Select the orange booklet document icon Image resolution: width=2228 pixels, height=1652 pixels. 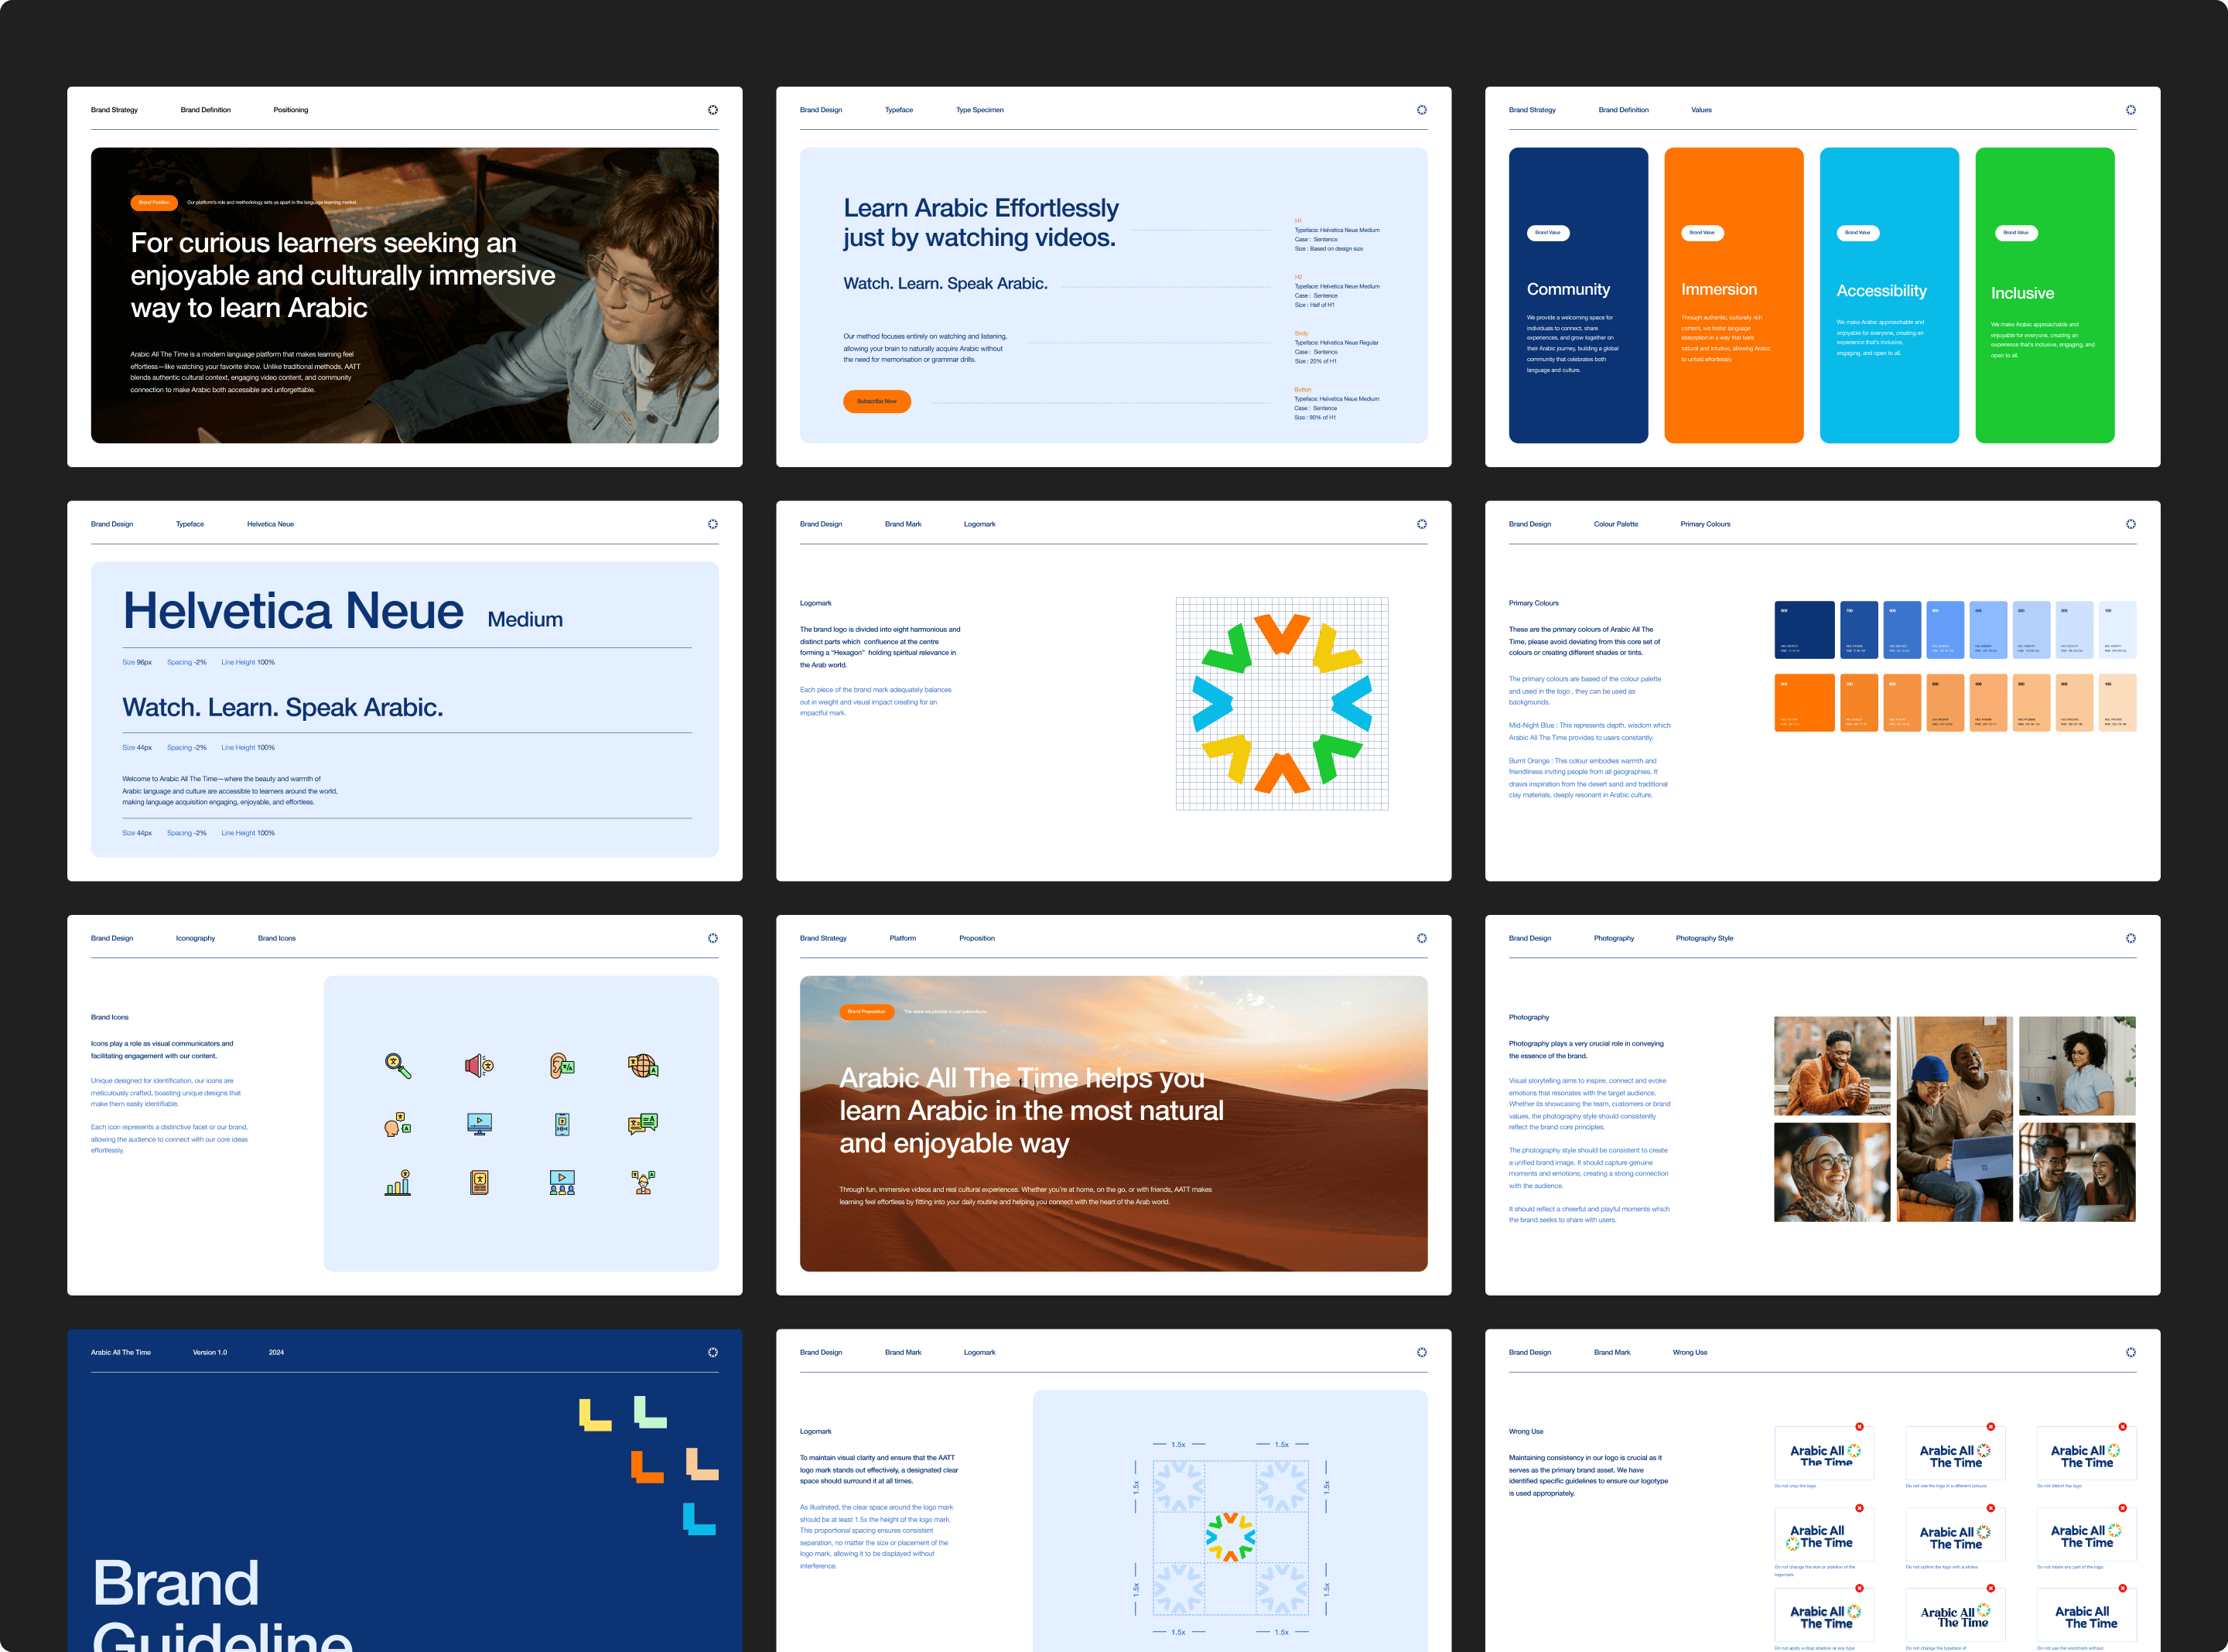pos(479,1183)
